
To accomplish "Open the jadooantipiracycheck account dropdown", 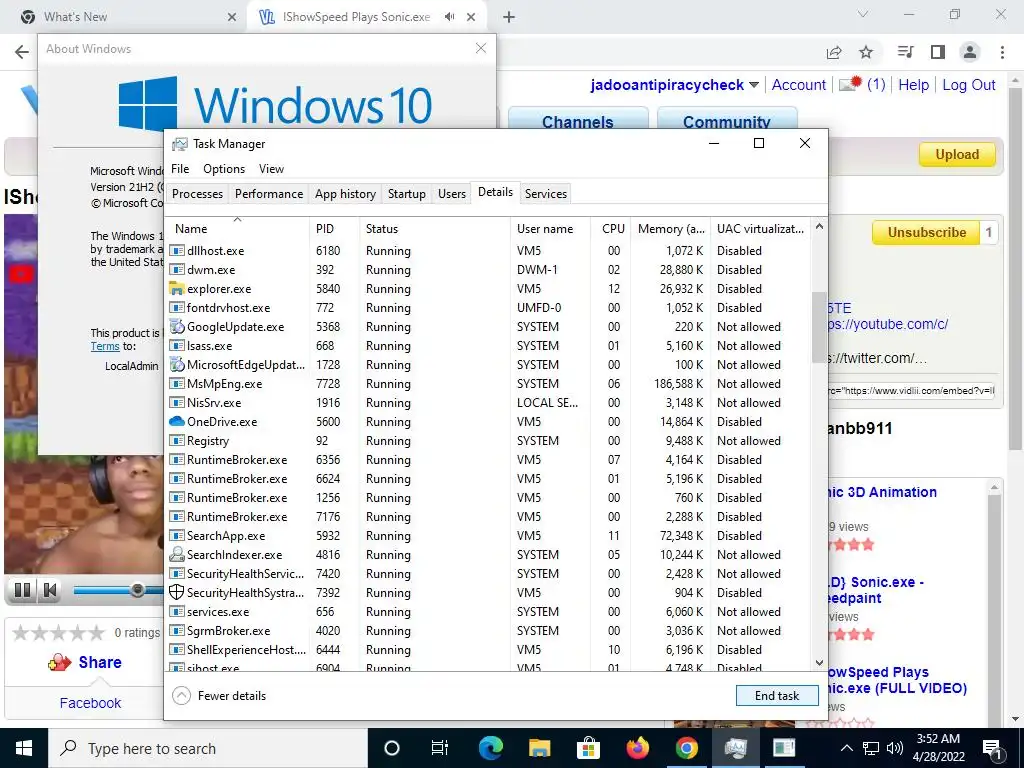I will [754, 85].
